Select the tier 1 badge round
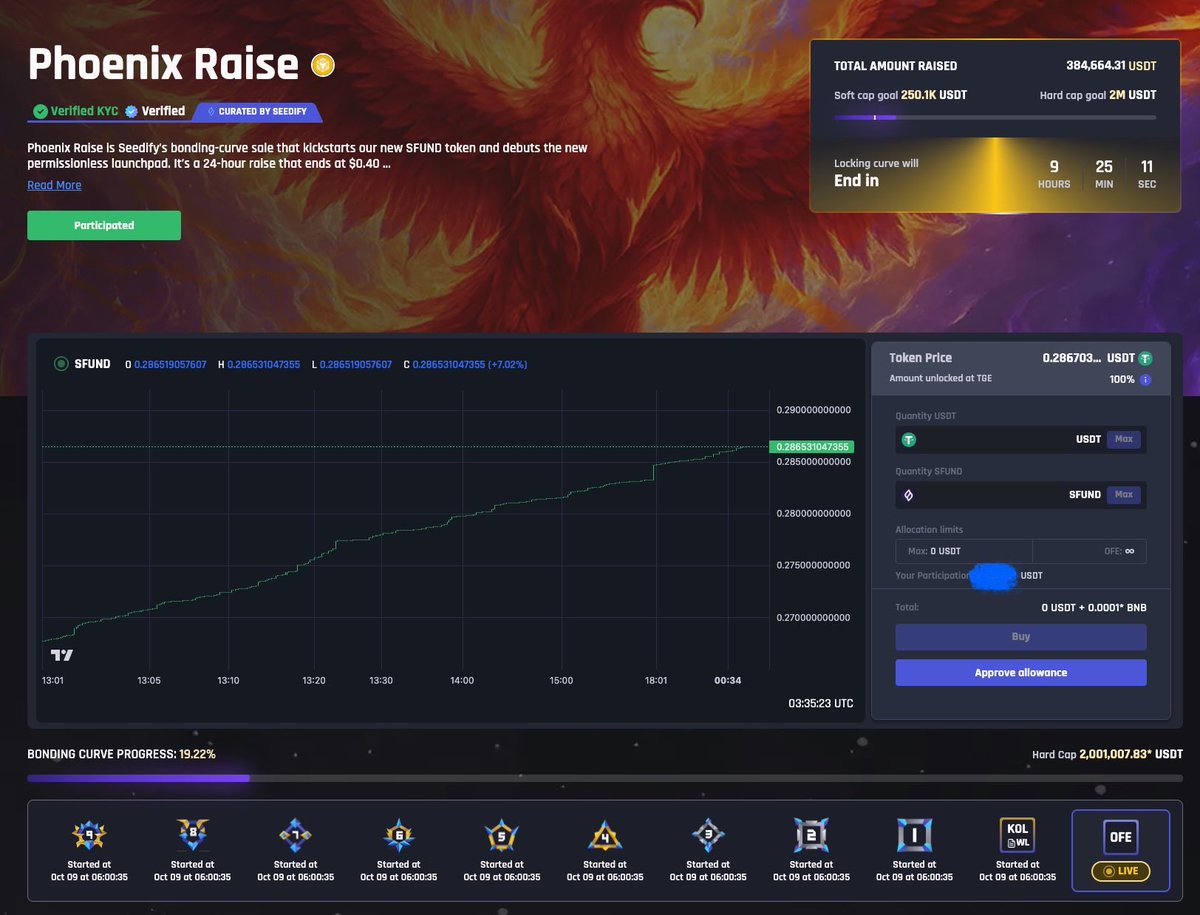 click(914, 834)
